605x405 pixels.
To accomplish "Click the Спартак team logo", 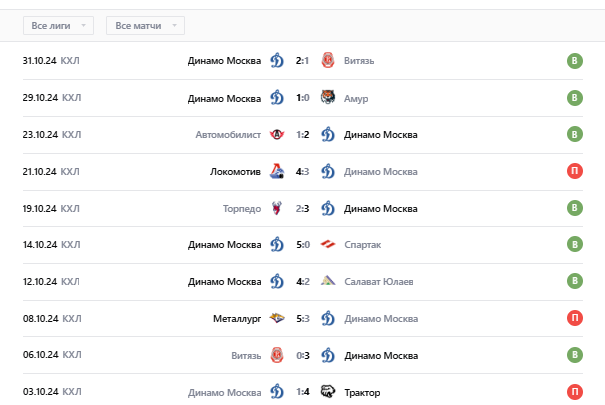I will click(327, 245).
